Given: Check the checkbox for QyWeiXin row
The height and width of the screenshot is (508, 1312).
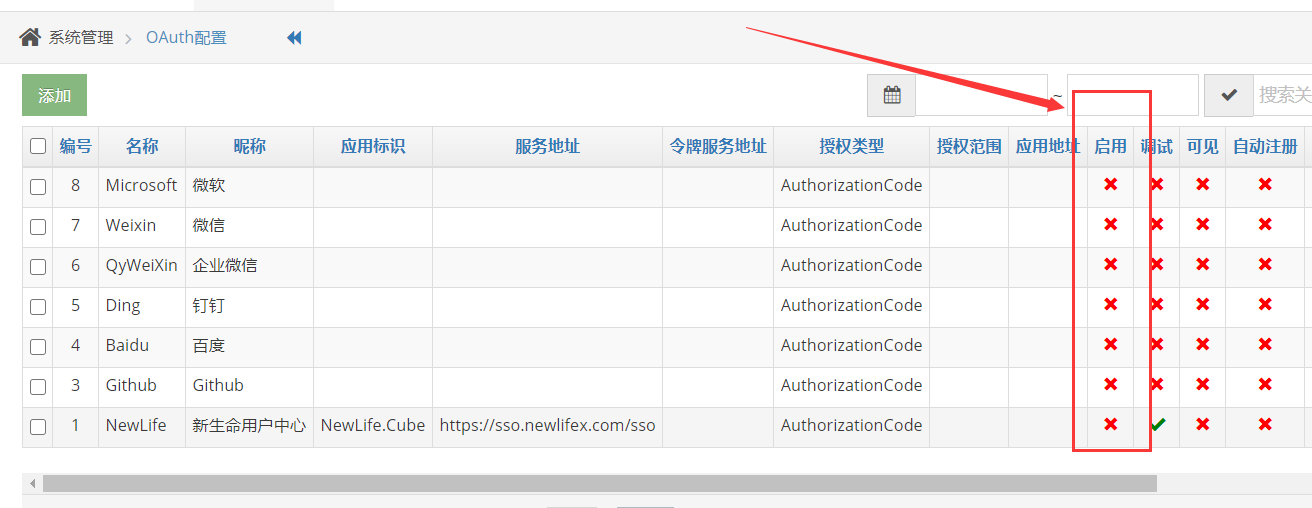Looking at the screenshot, I should point(38,267).
